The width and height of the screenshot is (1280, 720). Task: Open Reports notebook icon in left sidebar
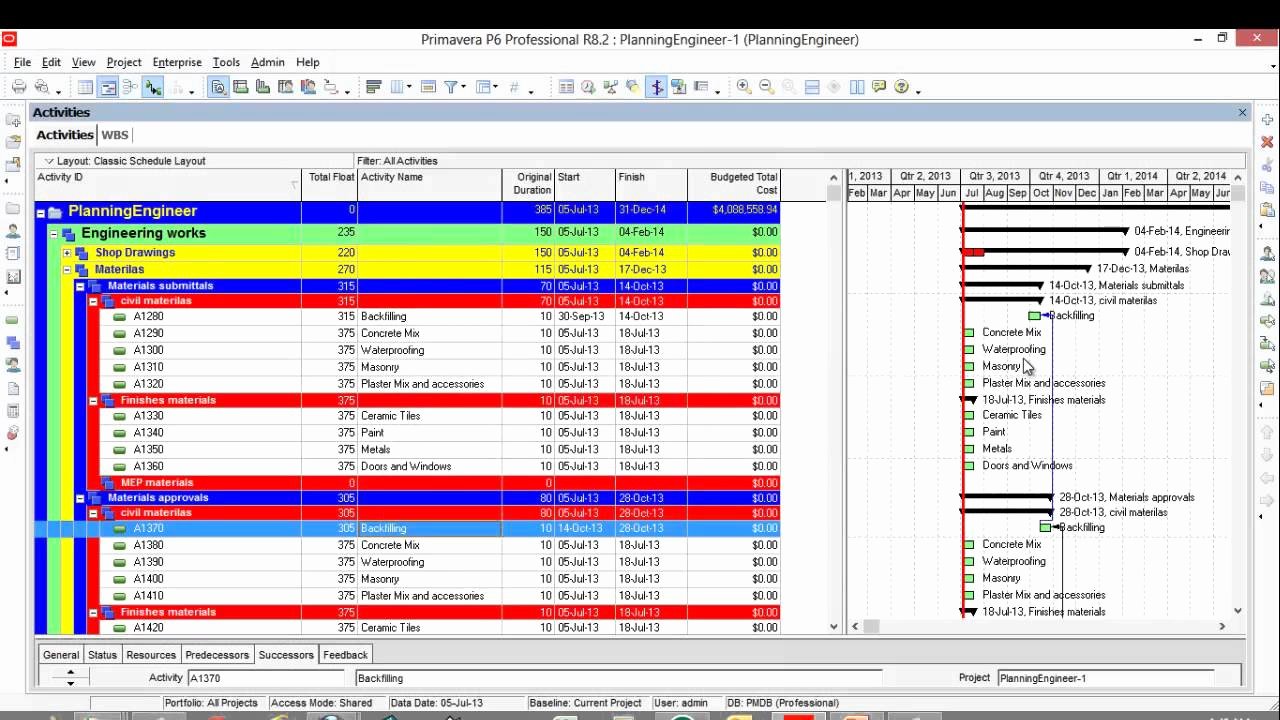[12, 254]
